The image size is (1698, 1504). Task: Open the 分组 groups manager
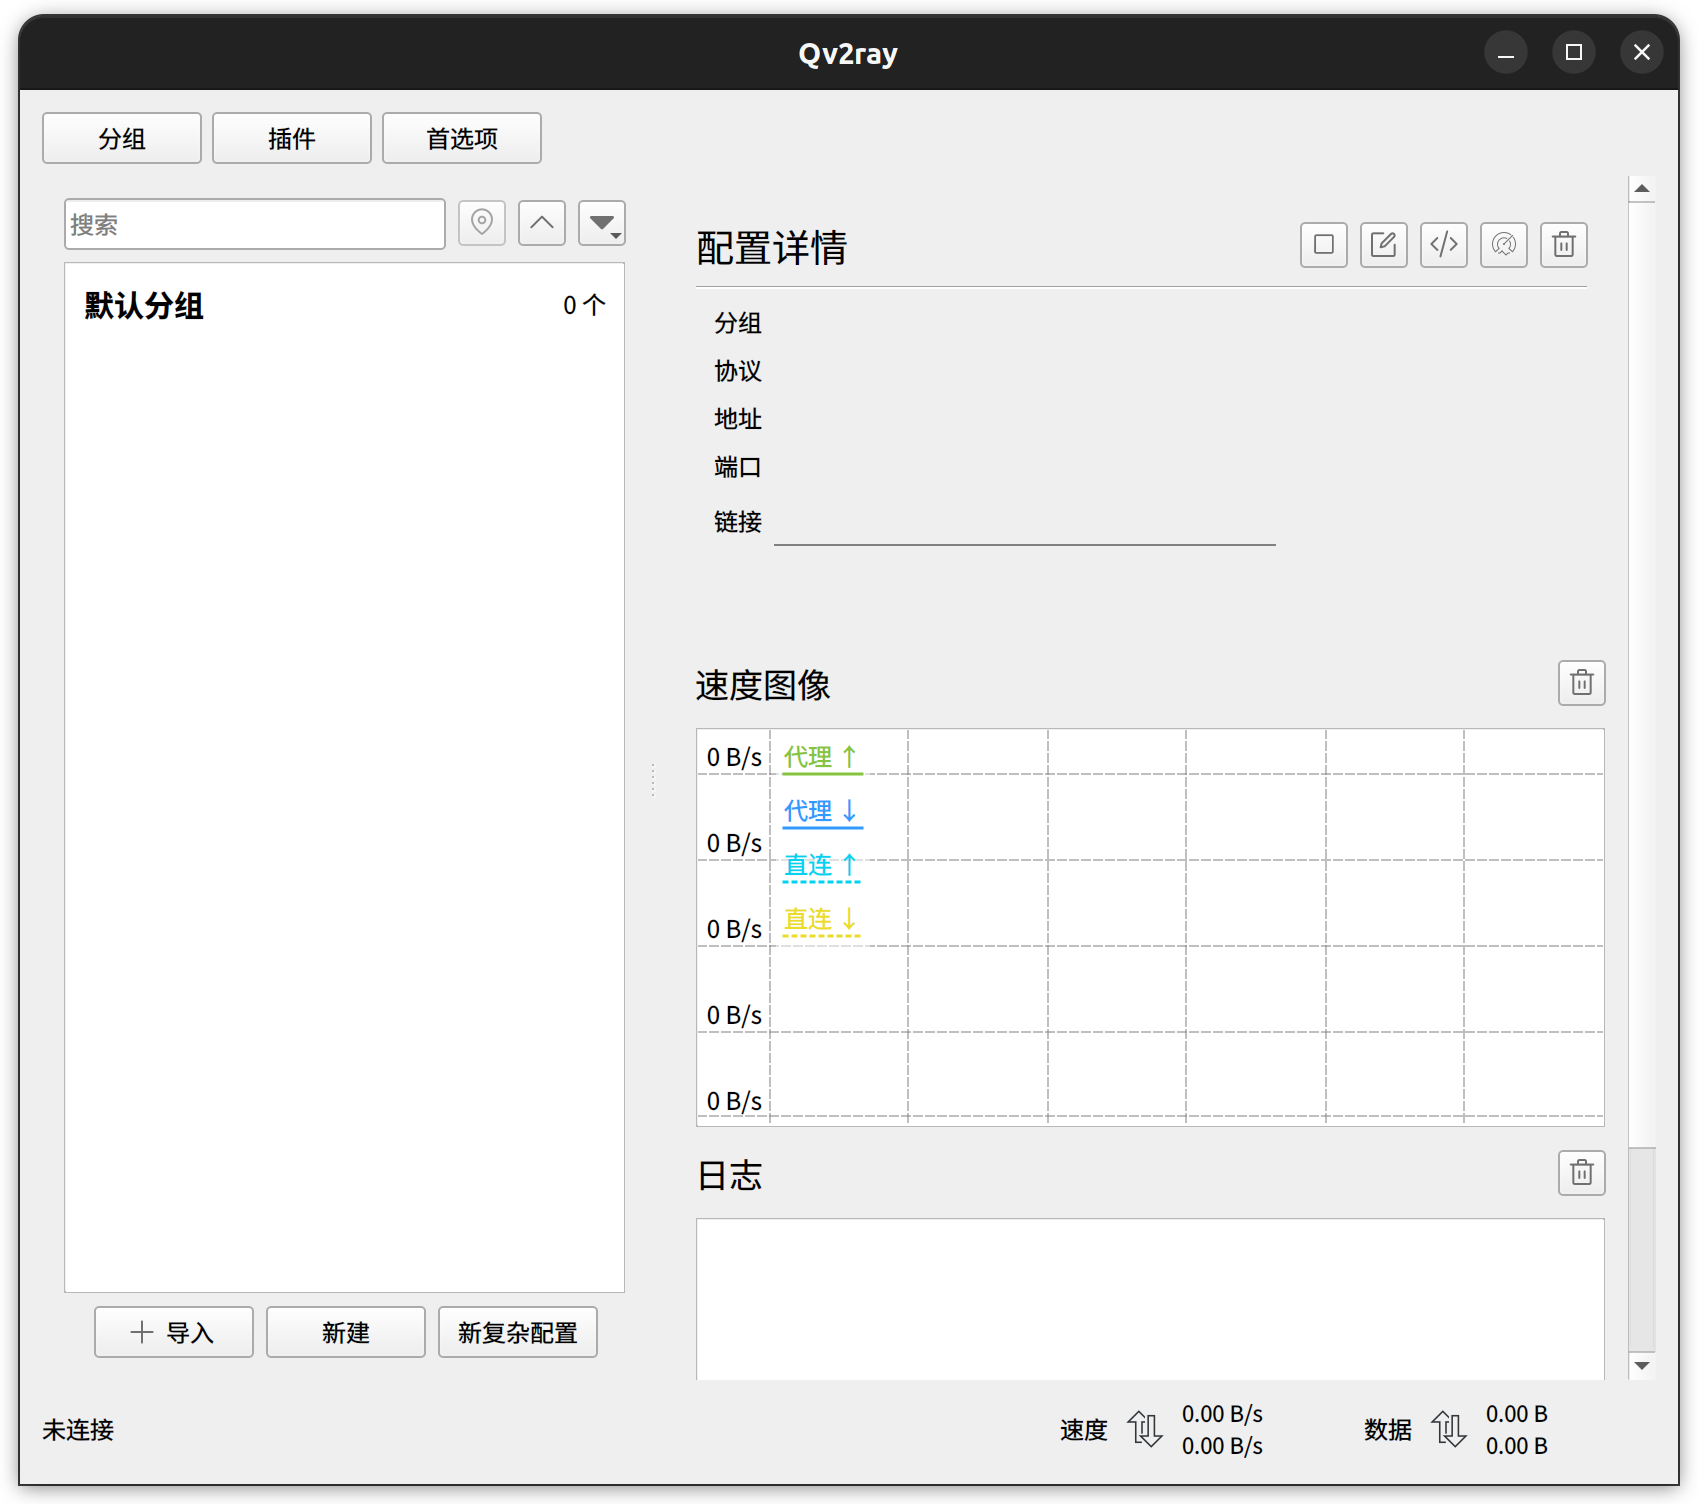(122, 138)
